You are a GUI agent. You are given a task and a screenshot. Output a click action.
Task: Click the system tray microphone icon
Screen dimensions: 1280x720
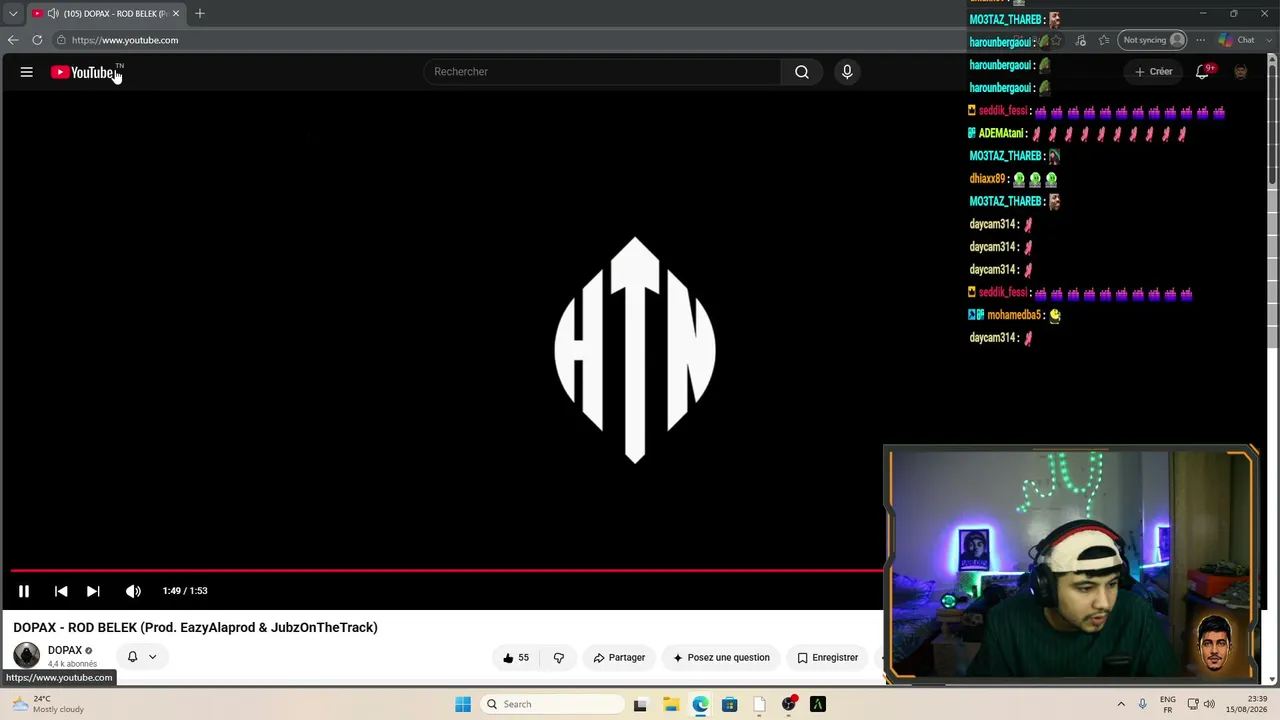coord(1142,704)
